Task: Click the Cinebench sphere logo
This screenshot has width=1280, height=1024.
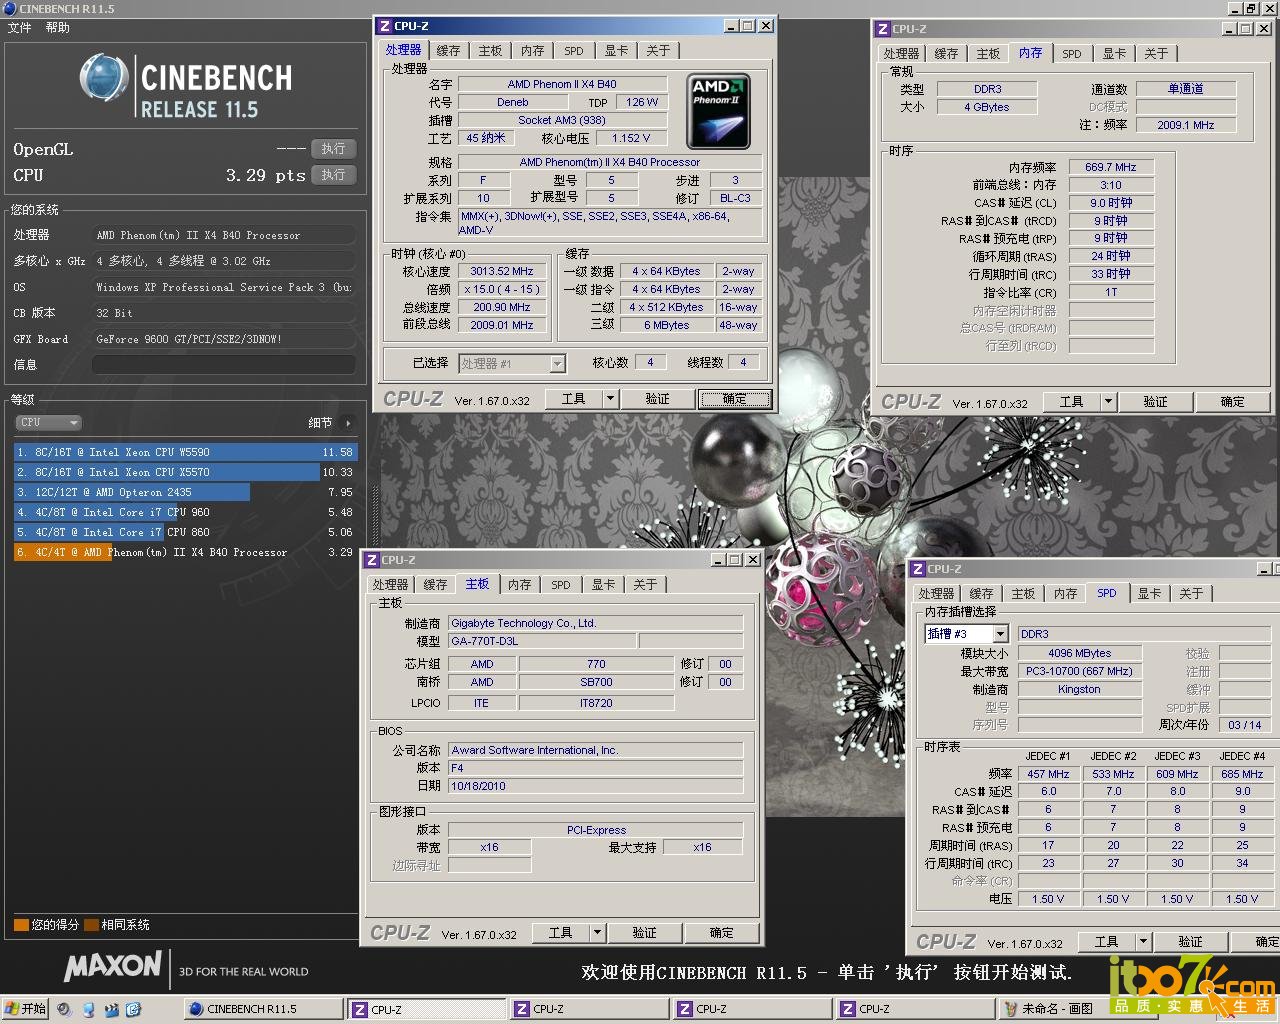Action: 104,78
